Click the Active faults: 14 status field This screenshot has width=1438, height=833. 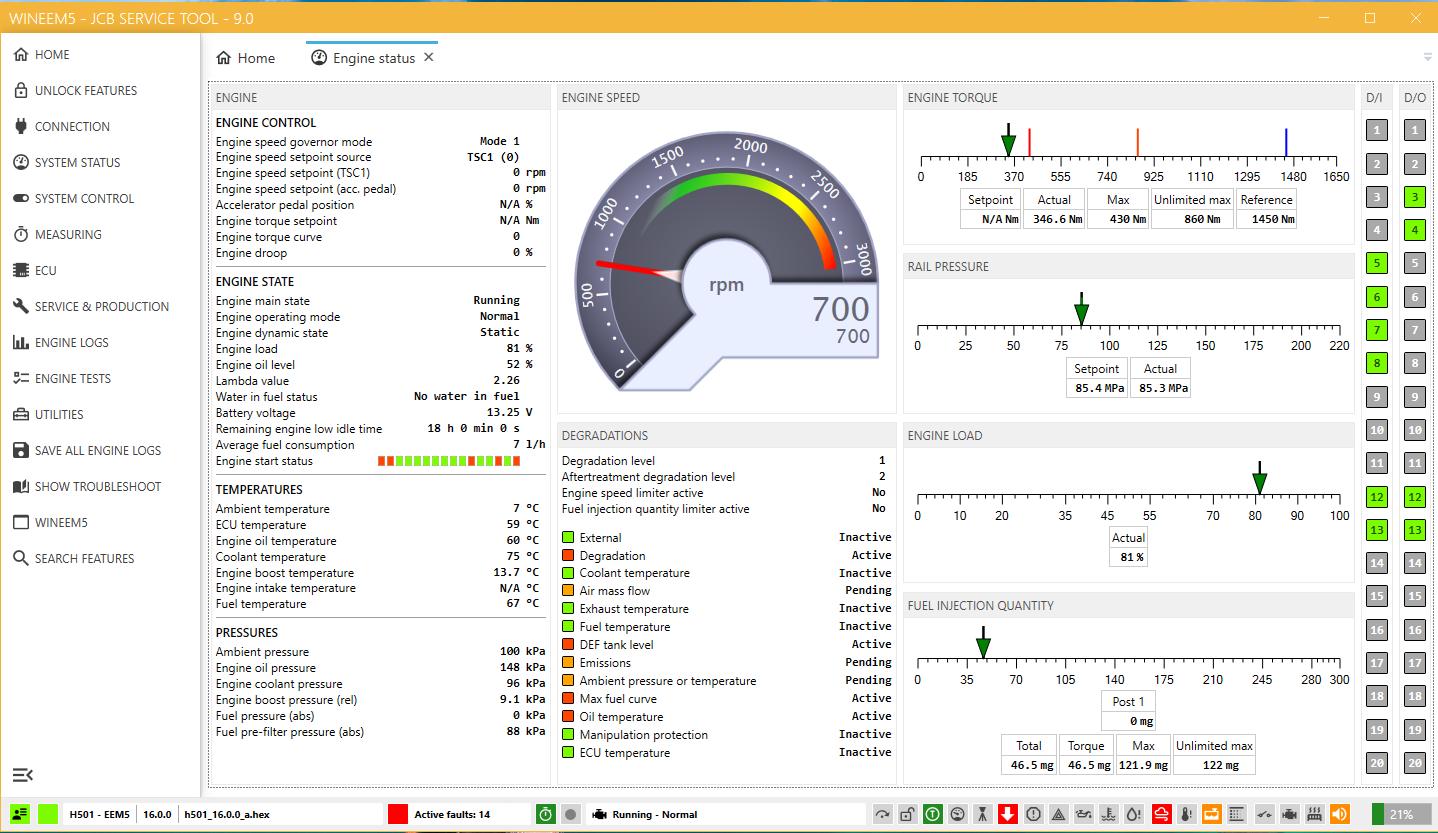[x=450, y=814]
